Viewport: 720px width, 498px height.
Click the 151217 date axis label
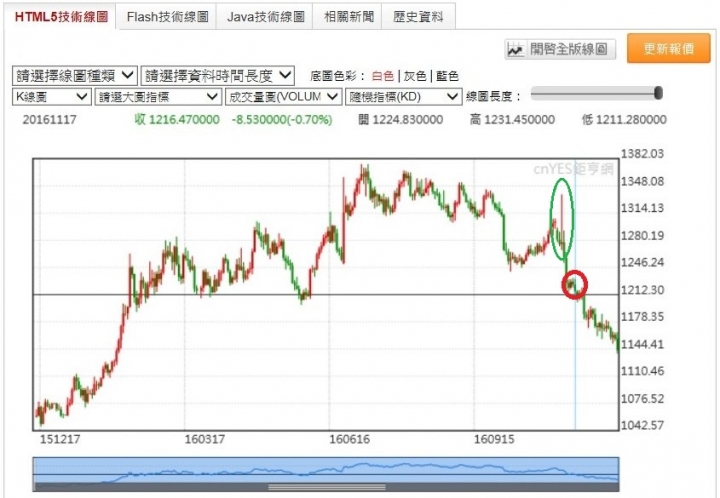click(x=60, y=439)
